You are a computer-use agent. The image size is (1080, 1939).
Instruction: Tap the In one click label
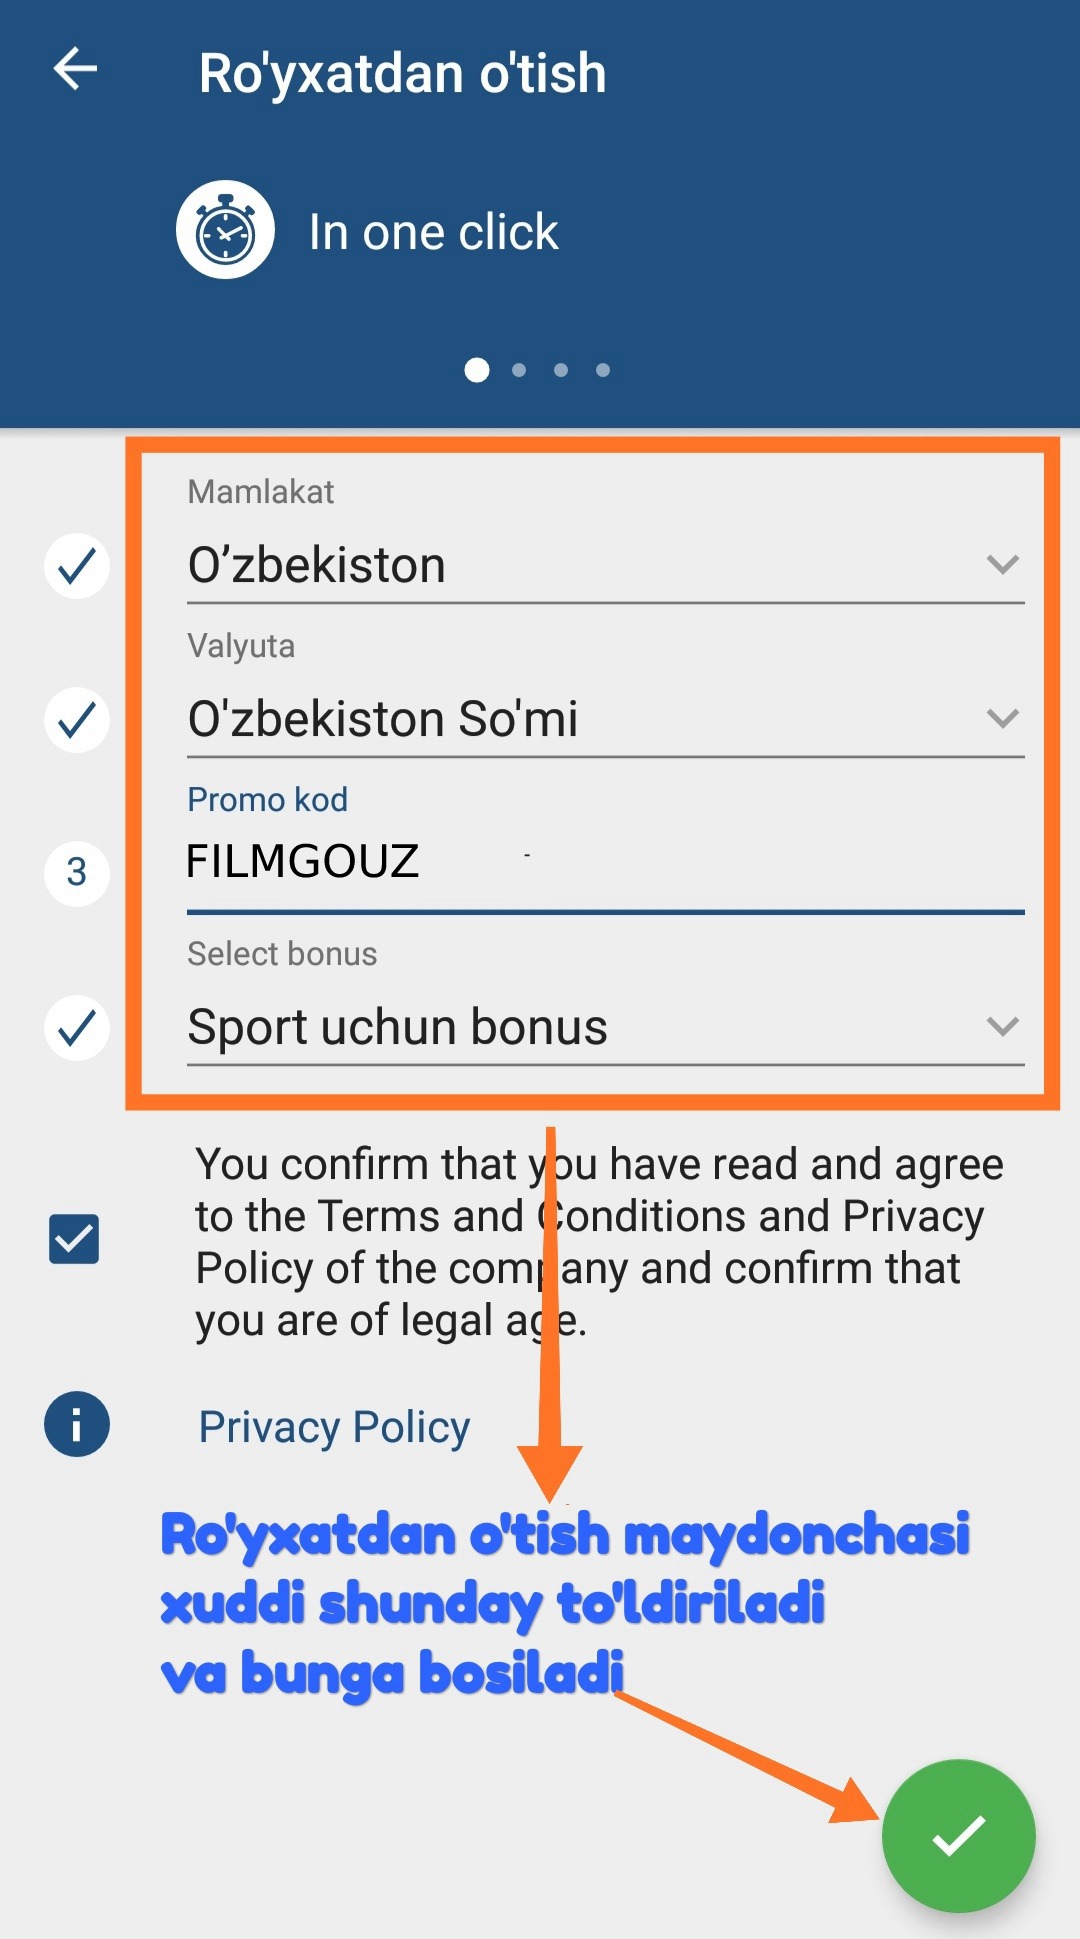coord(433,232)
